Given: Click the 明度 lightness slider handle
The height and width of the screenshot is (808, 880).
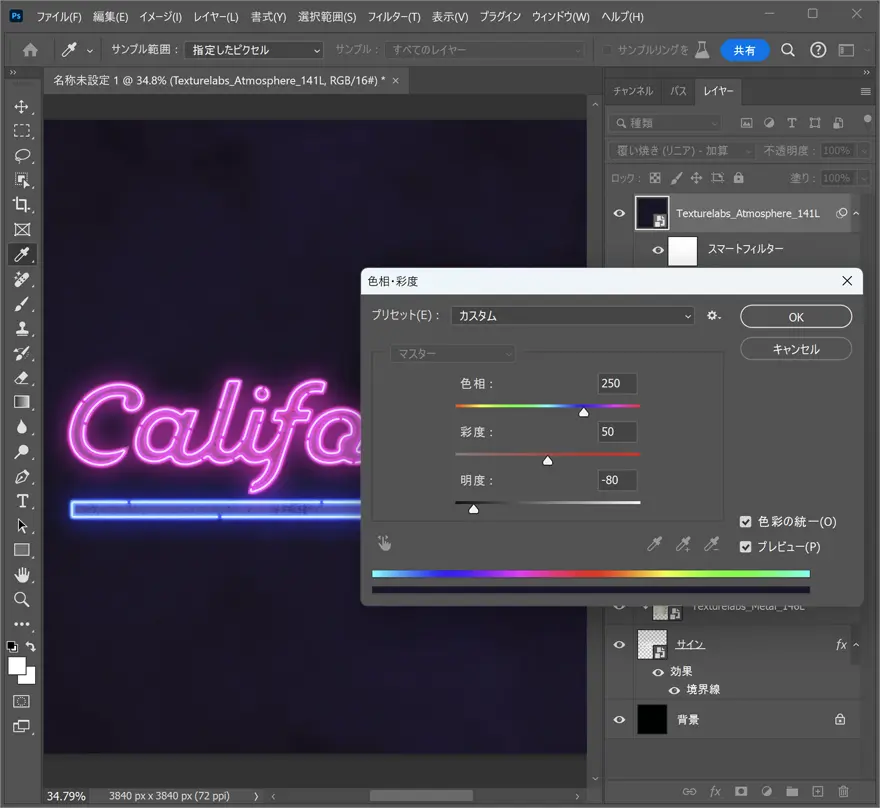Looking at the screenshot, I should (474, 509).
